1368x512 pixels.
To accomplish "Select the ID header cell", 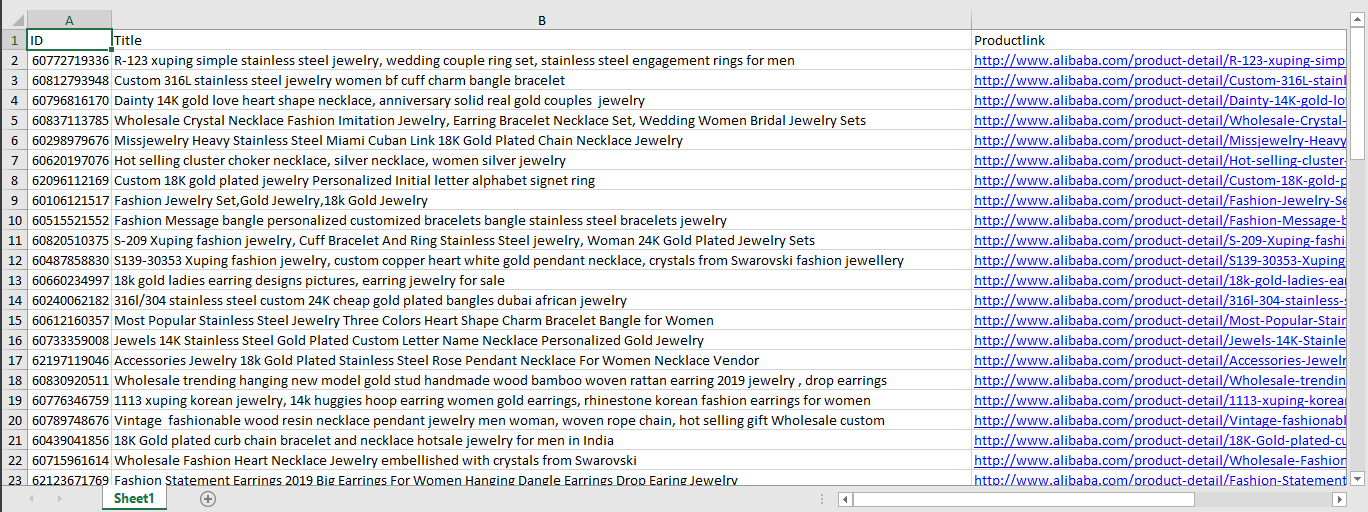I will pos(69,40).
